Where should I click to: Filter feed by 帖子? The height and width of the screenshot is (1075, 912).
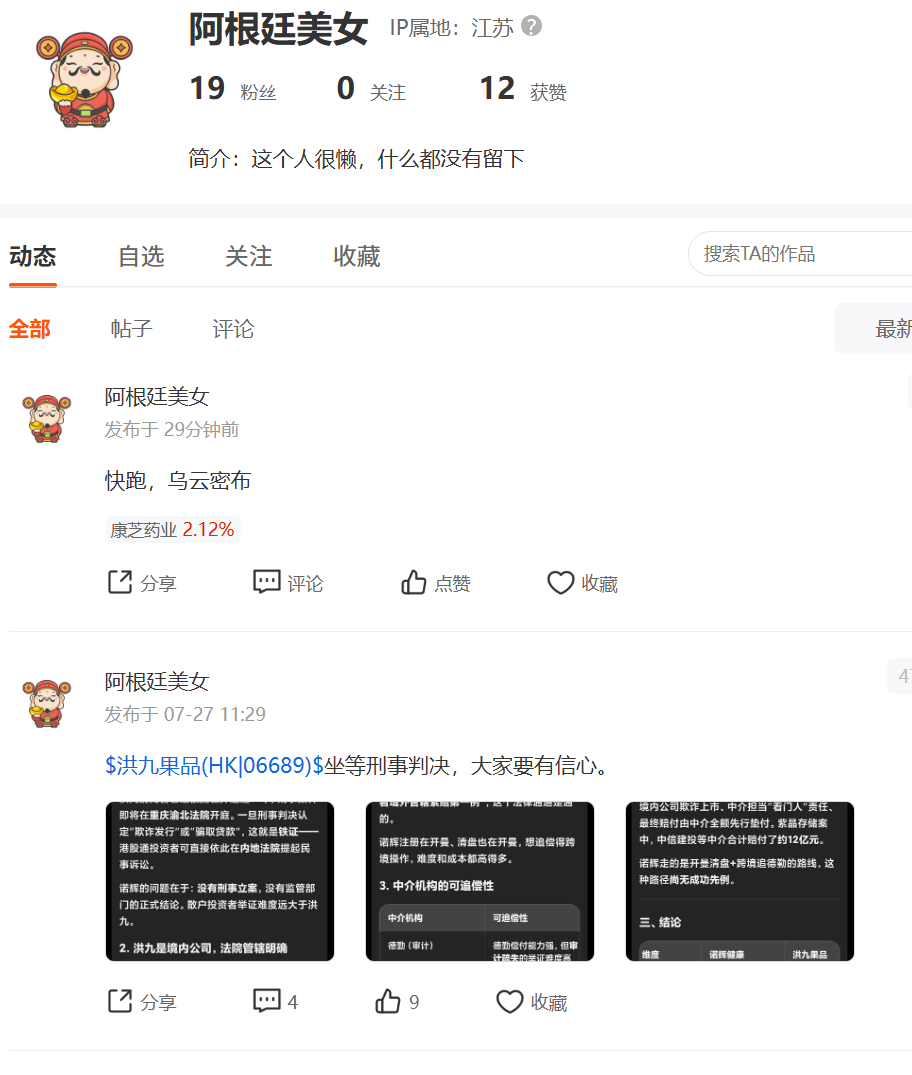click(x=132, y=329)
